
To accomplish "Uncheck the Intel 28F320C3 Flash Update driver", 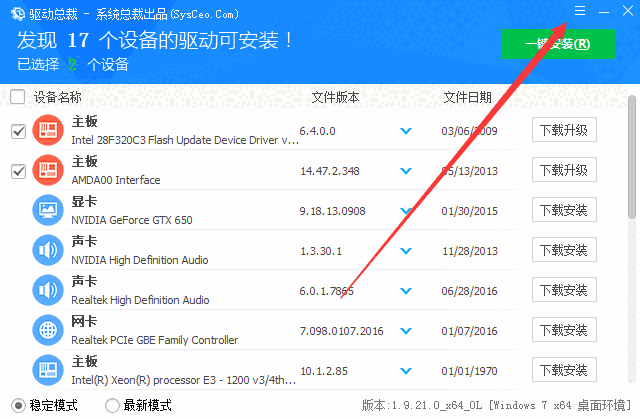I will 18,131.
